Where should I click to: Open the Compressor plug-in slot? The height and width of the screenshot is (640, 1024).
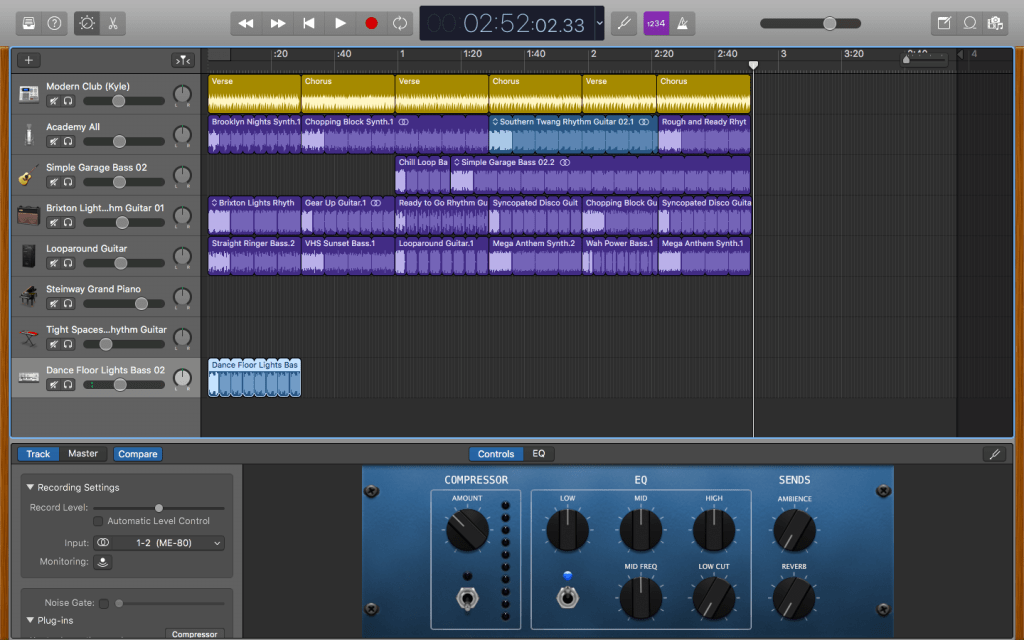coord(194,634)
